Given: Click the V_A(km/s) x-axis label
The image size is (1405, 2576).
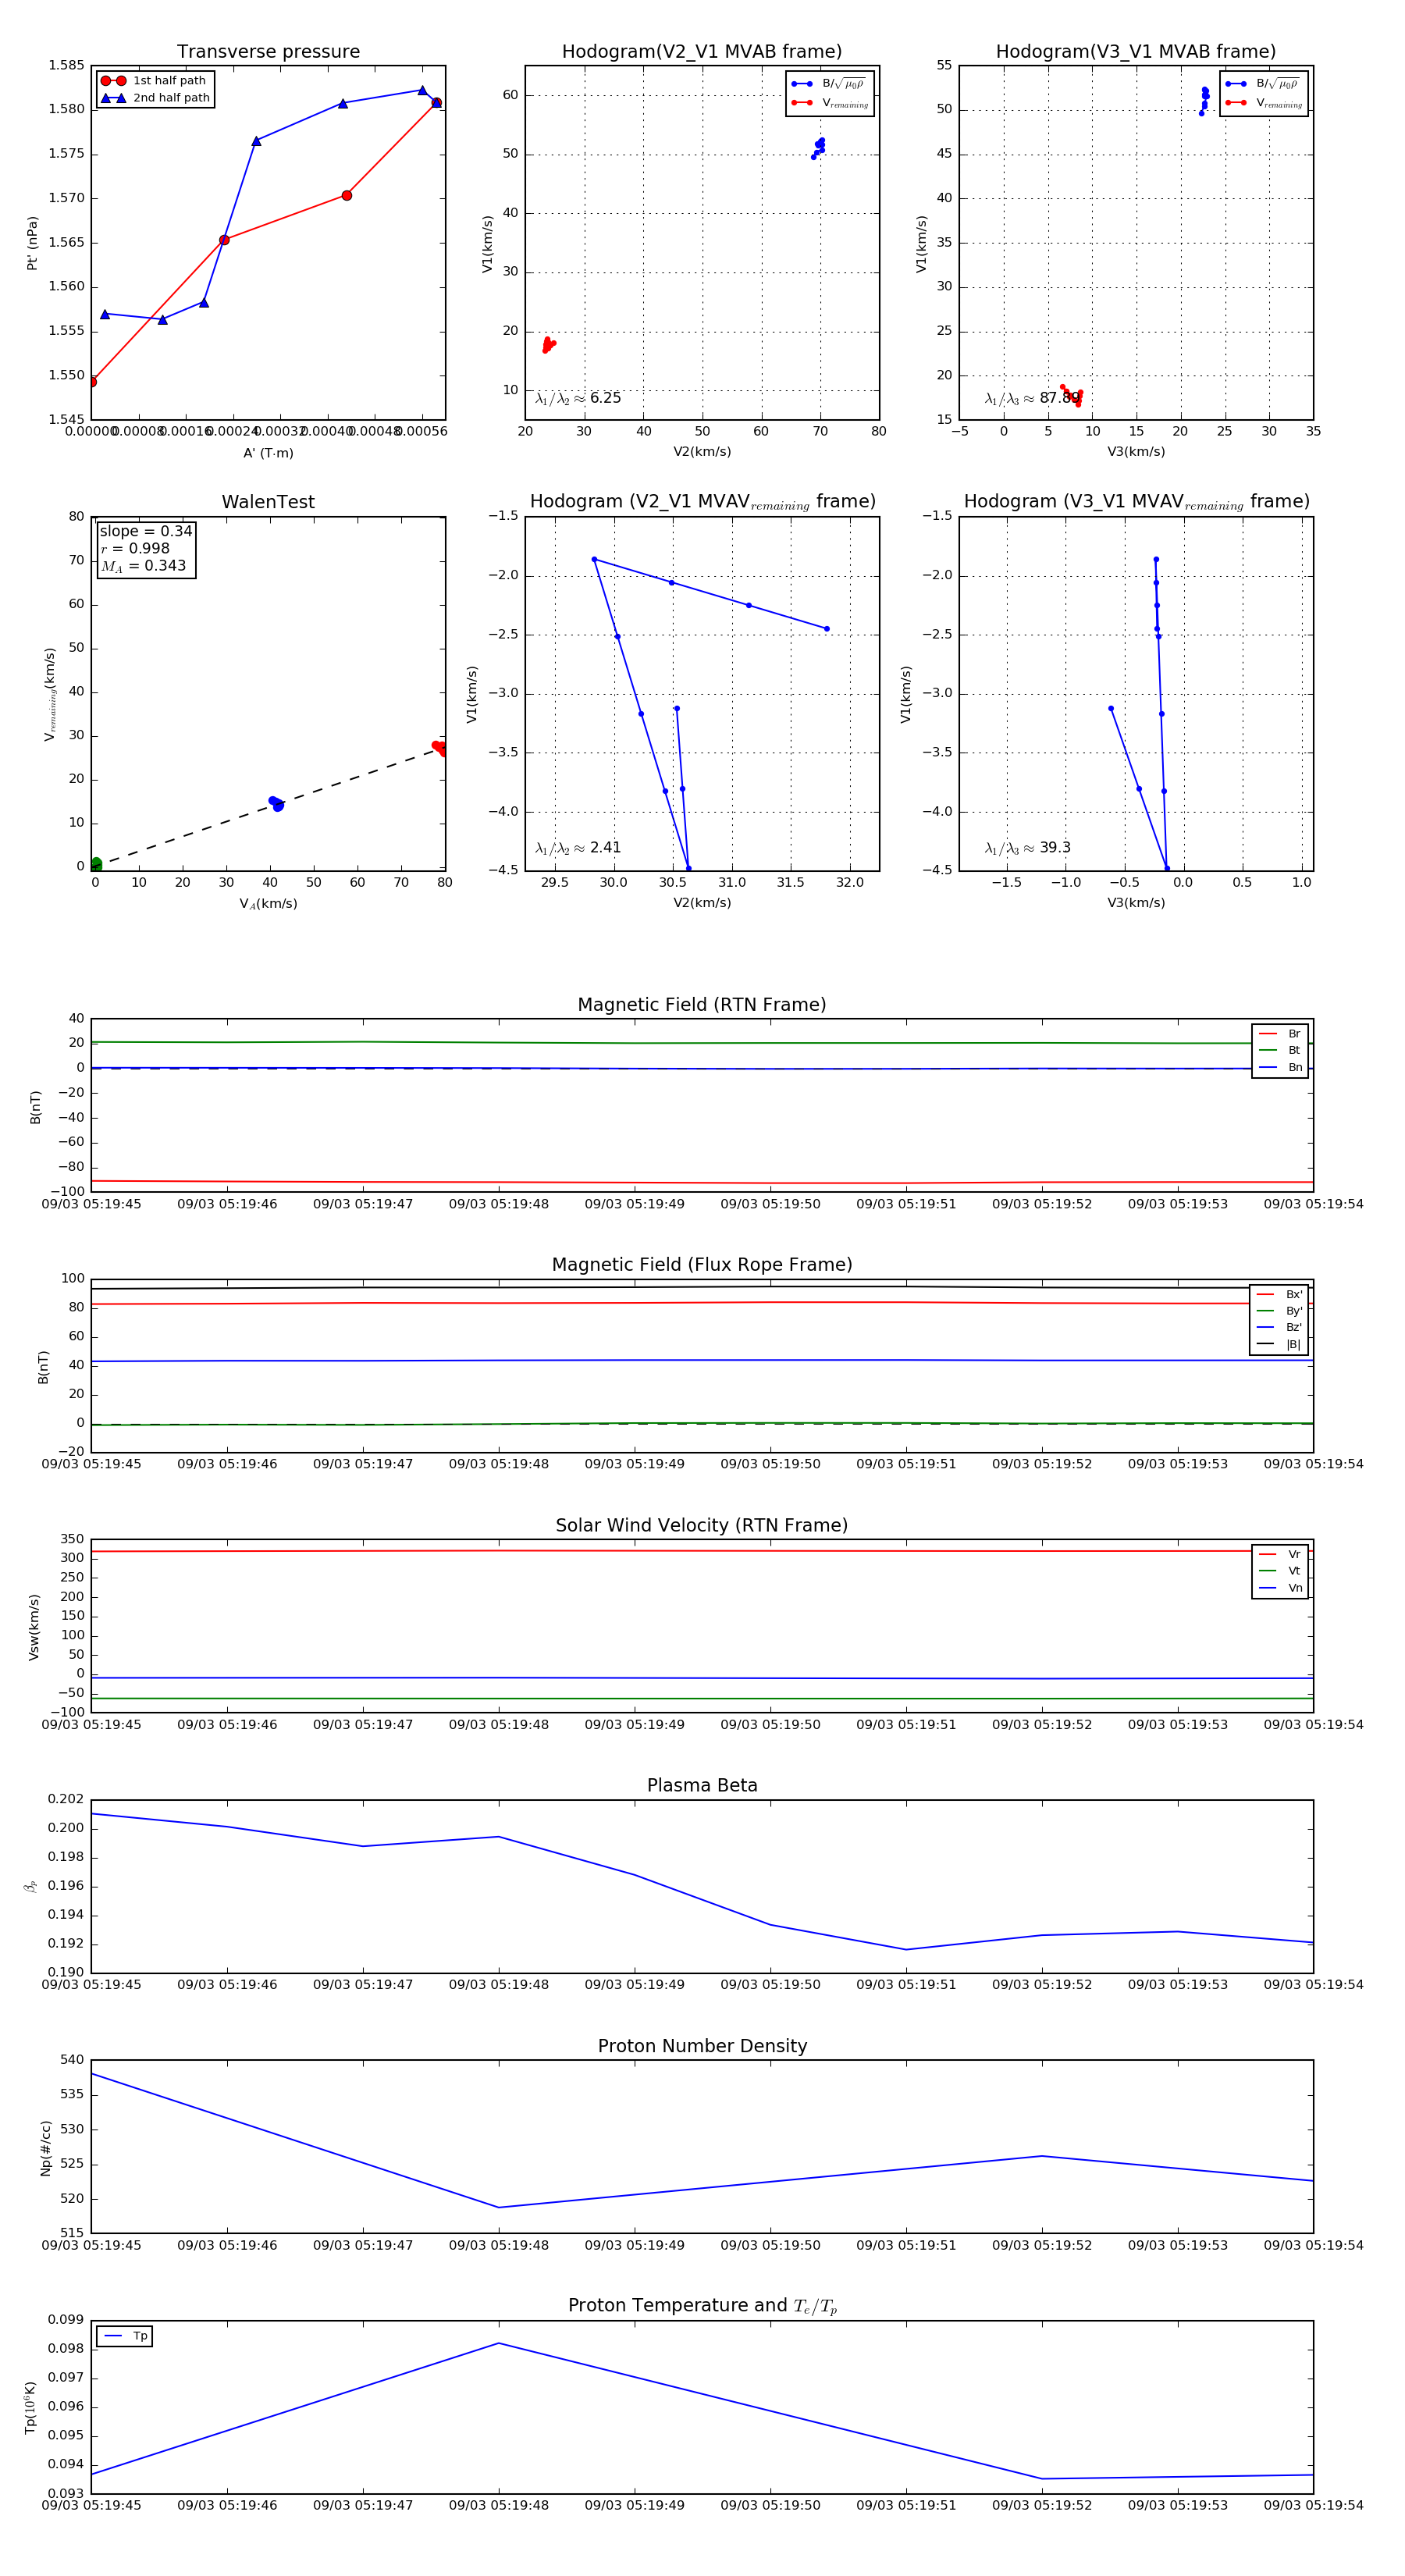Looking at the screenshot, I should (268, 904).
